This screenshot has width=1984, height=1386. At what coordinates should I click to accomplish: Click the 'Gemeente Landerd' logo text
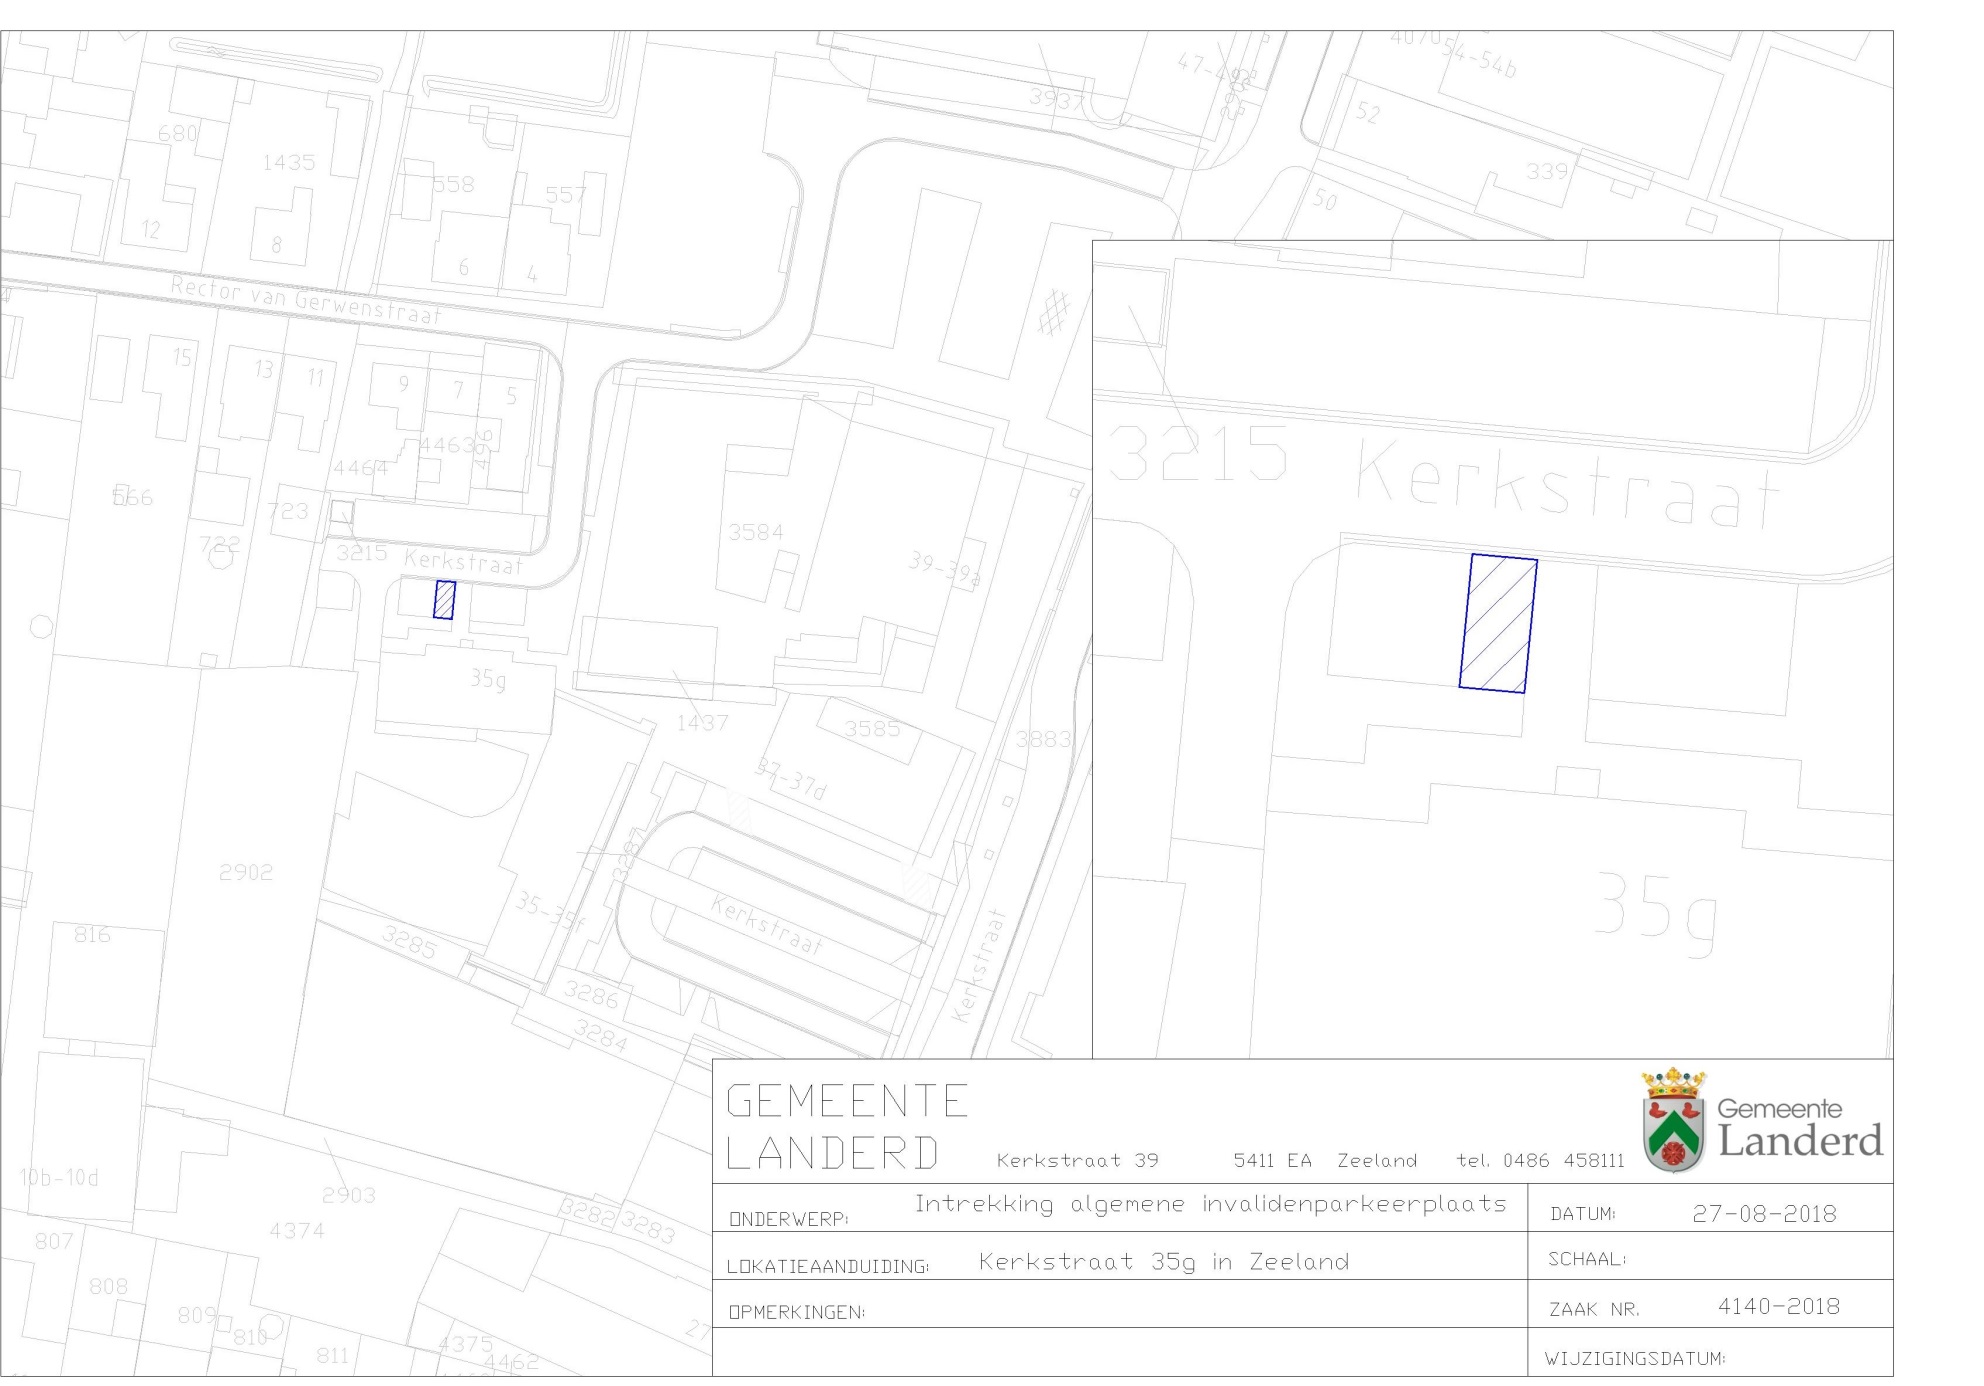pos(1799,1127)
